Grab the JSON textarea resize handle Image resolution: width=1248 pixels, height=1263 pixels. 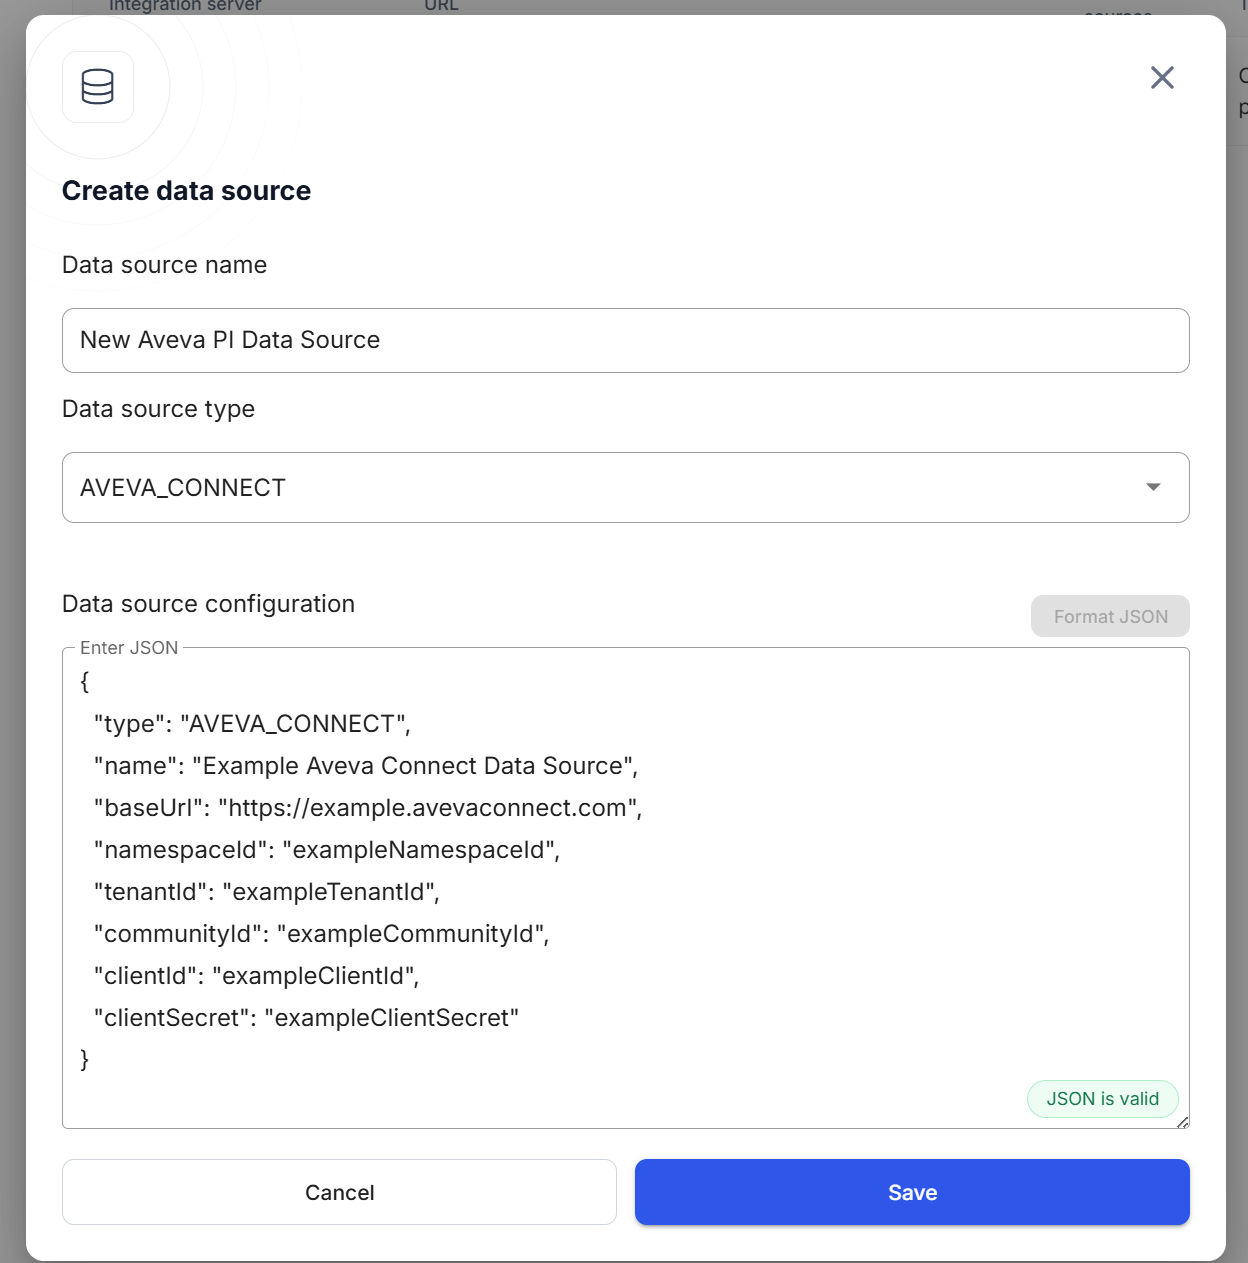click(x=1183, y=1122)
